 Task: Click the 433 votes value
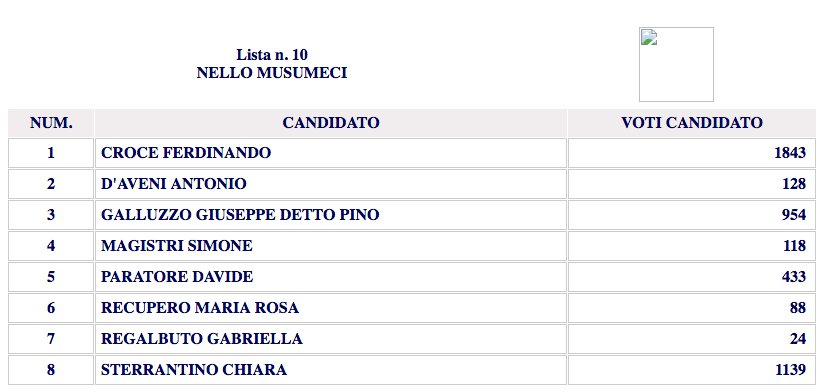(794, 277)
